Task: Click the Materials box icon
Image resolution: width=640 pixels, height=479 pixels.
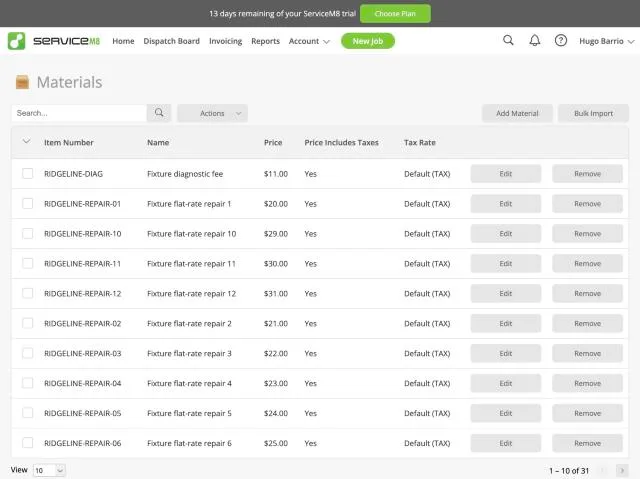Action: 22,82
